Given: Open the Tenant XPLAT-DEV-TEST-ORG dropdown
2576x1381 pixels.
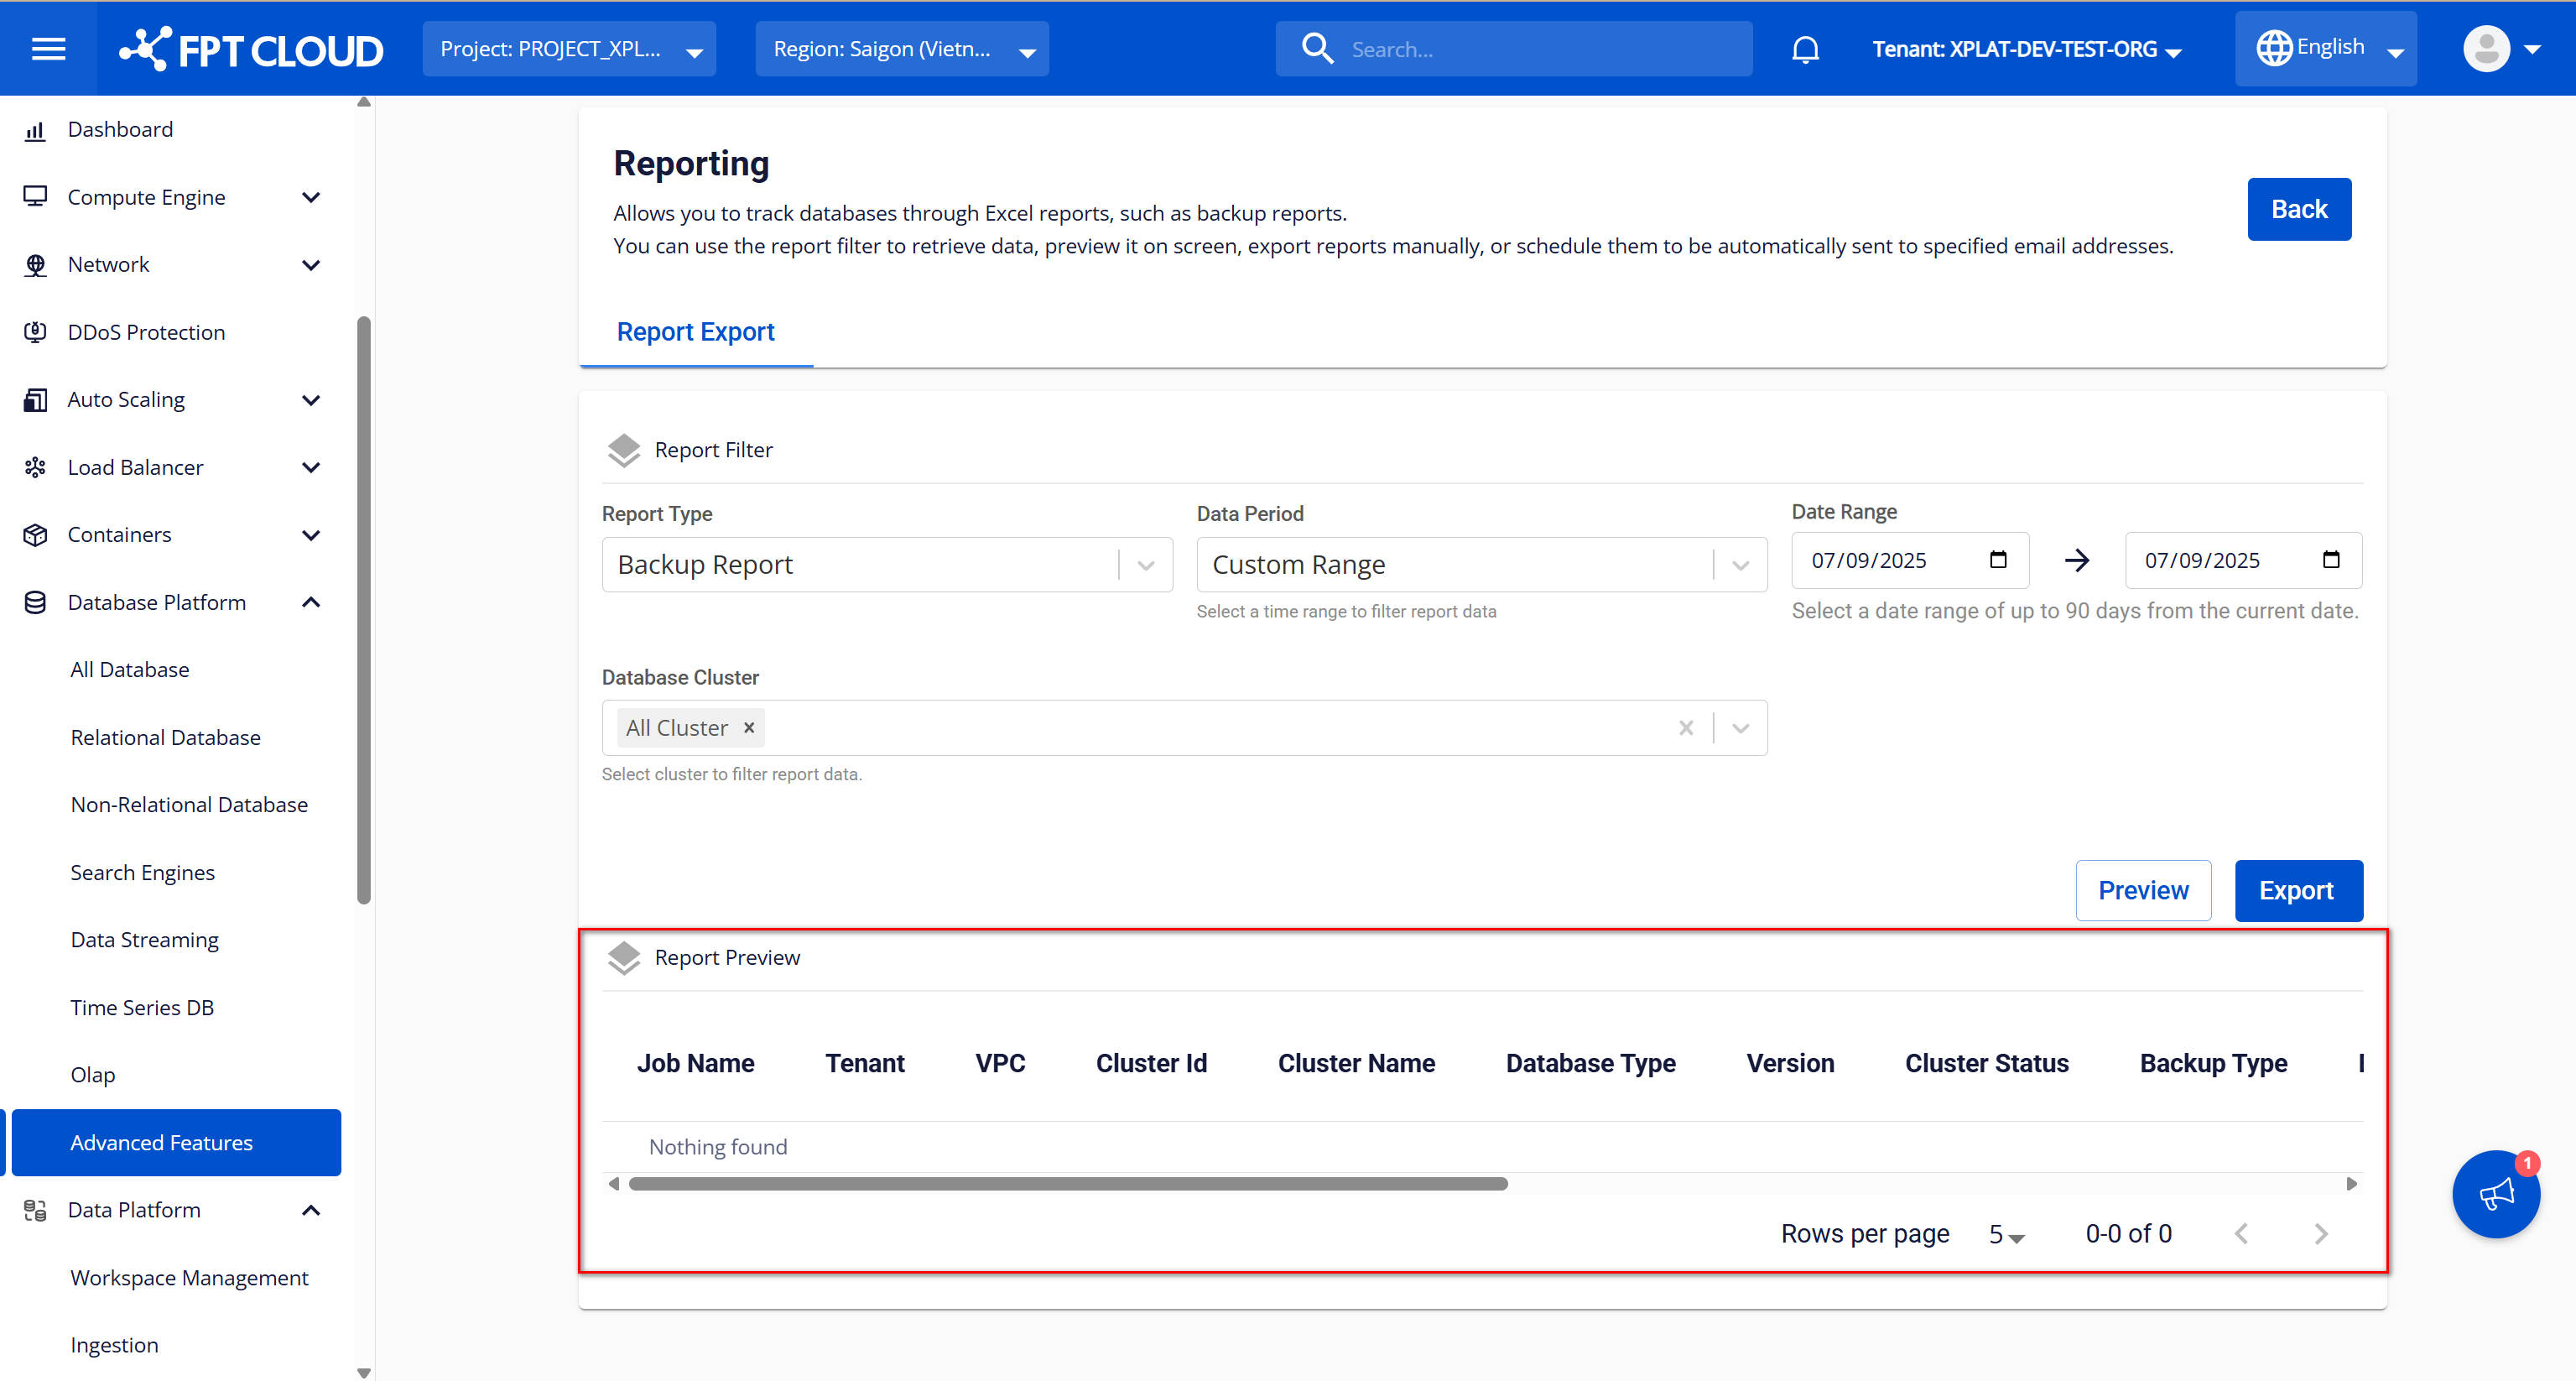Looking at the screenshot, I should (x=2027, y=49).
